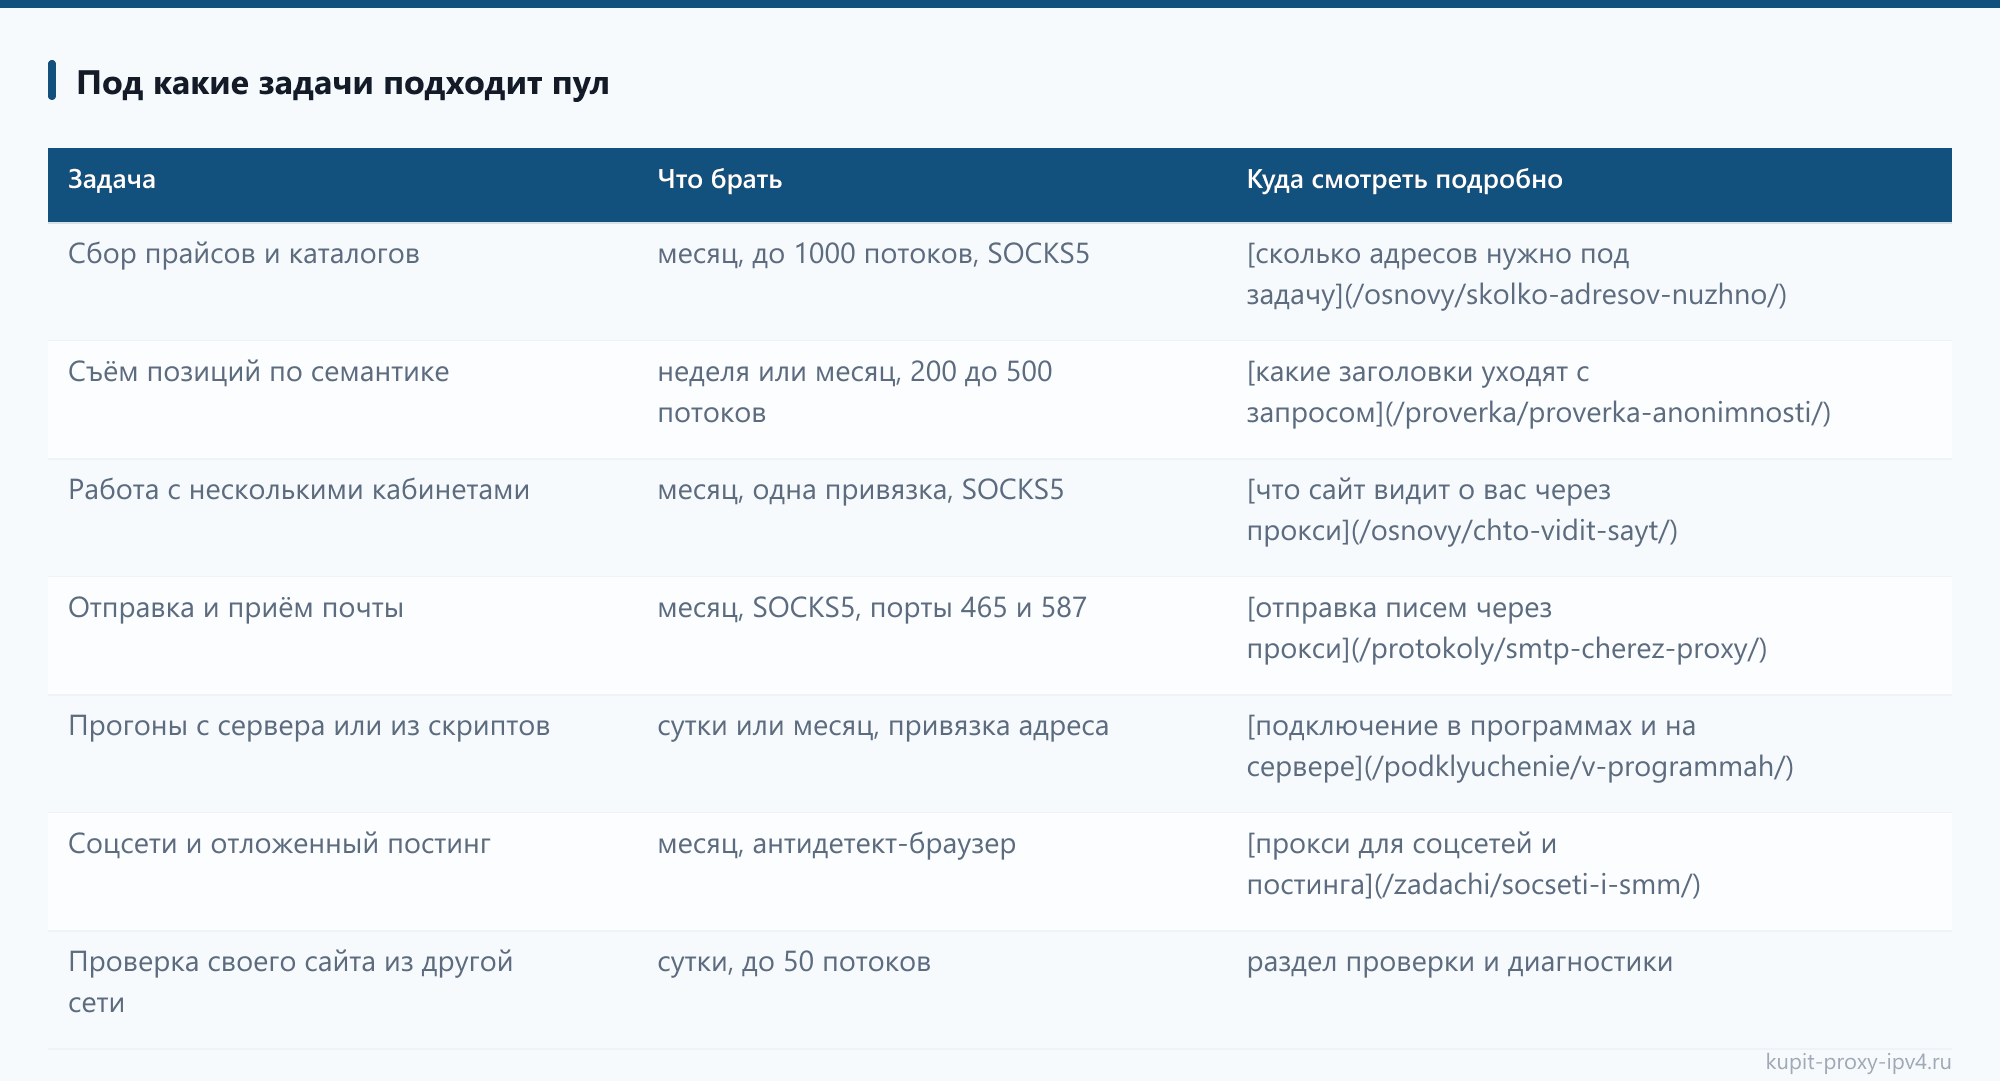Click the heading 'Под какие задачи подходит пул'

pyautogui.click(x=342, y=82)
